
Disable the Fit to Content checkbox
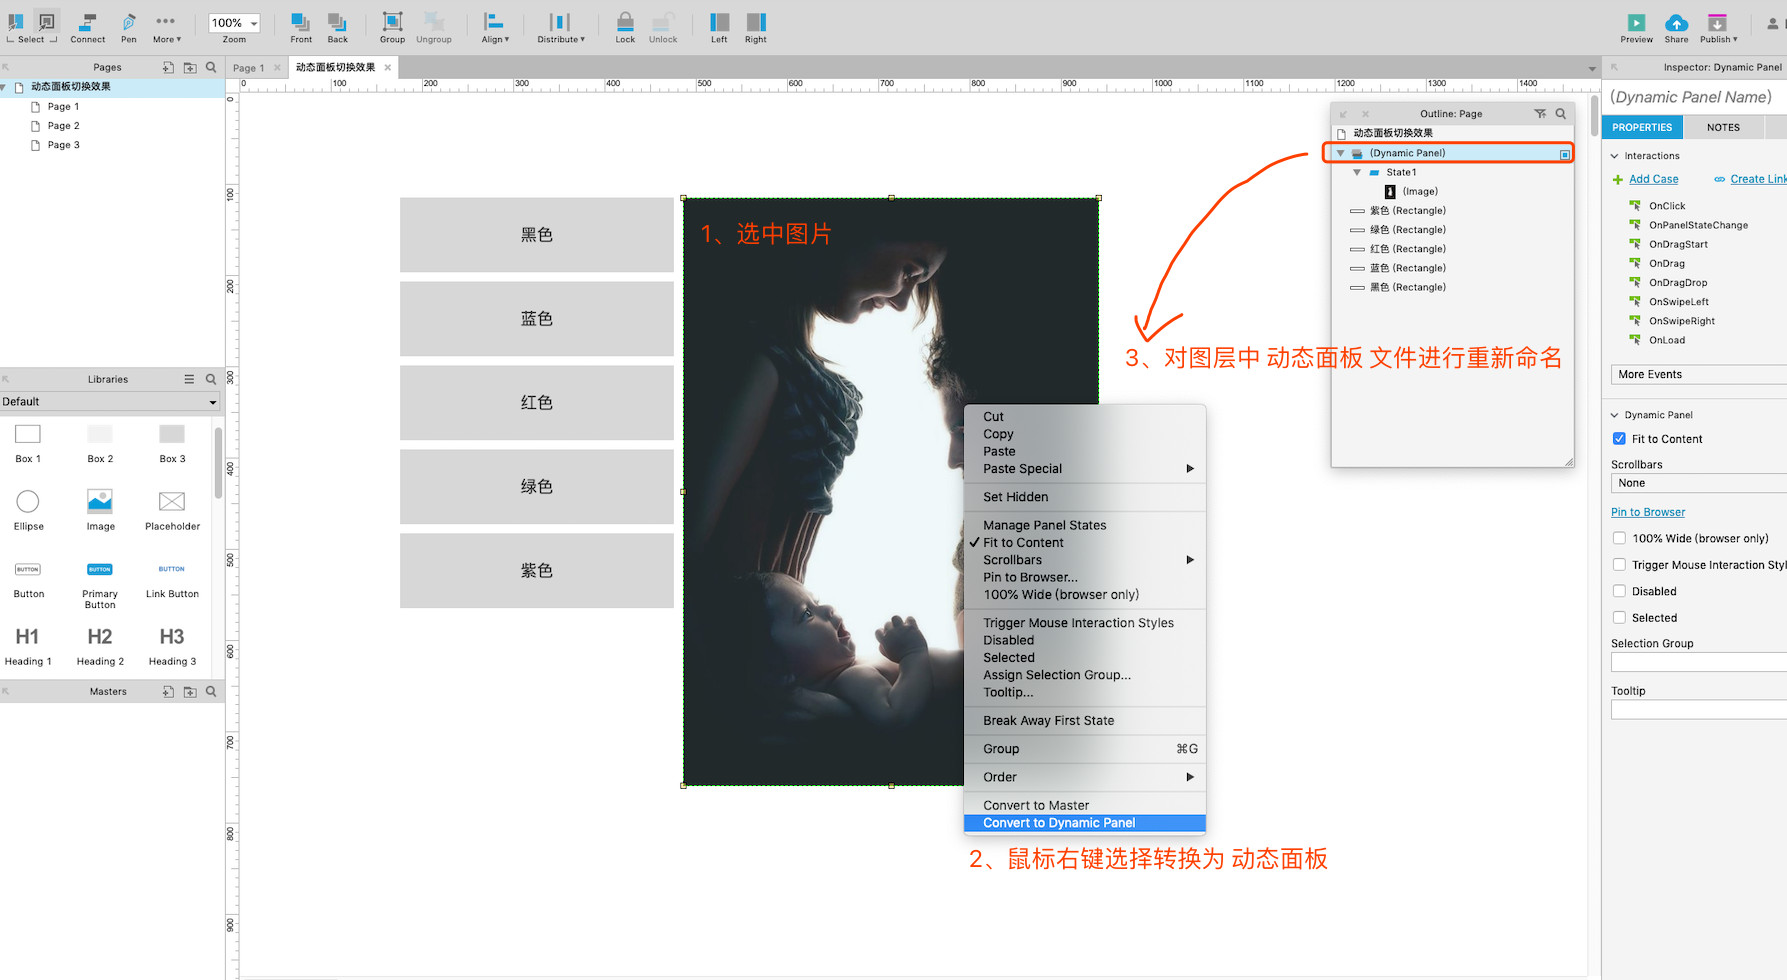tap(1619, 438)
